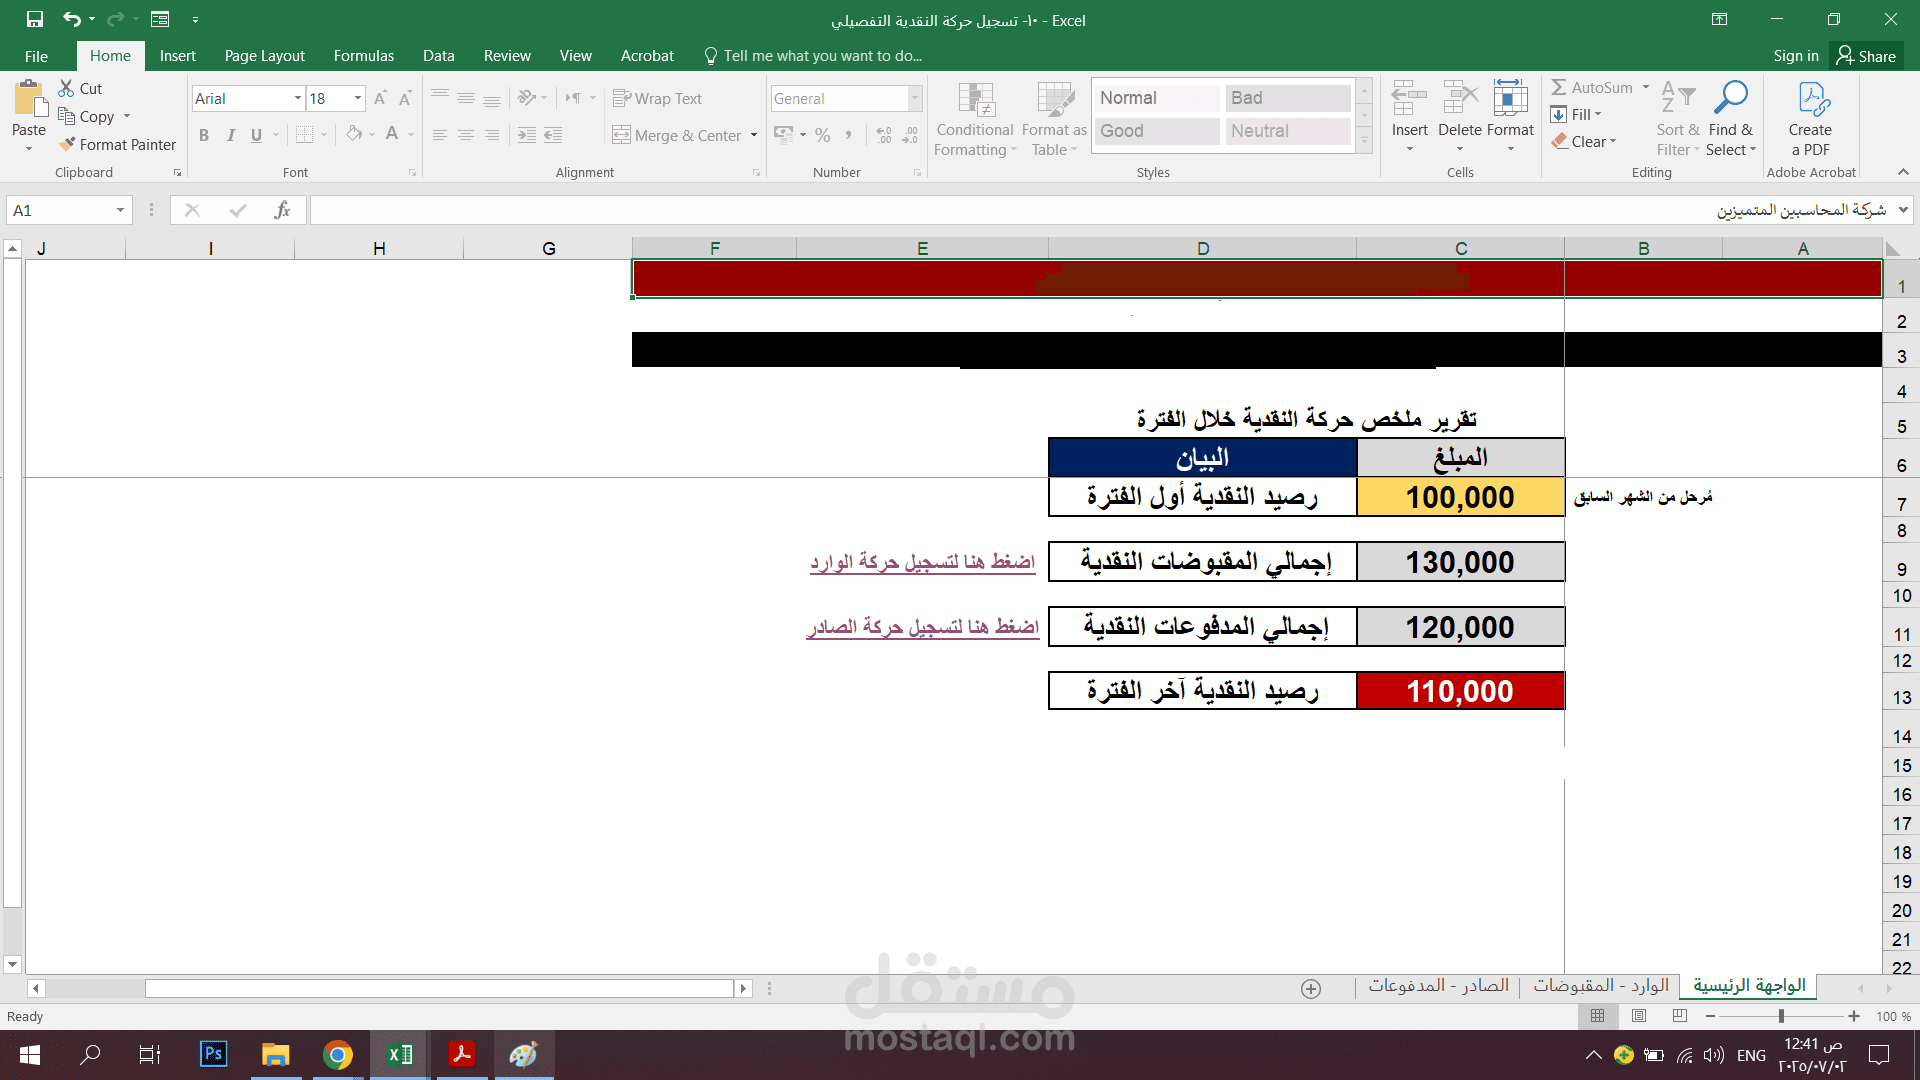Click the Paste clipboard icon
The width and height of the screenshot is (1920, 1080).
(x=29, y=100)
